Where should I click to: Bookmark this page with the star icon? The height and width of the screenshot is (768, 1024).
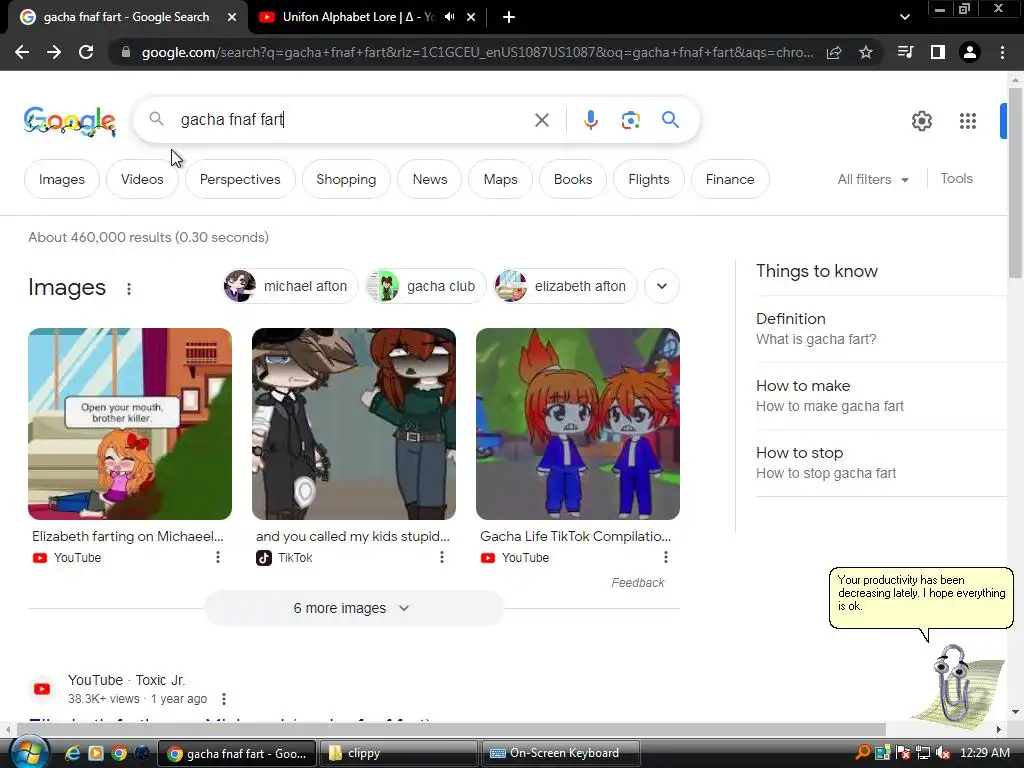click(x=865, y=52)
